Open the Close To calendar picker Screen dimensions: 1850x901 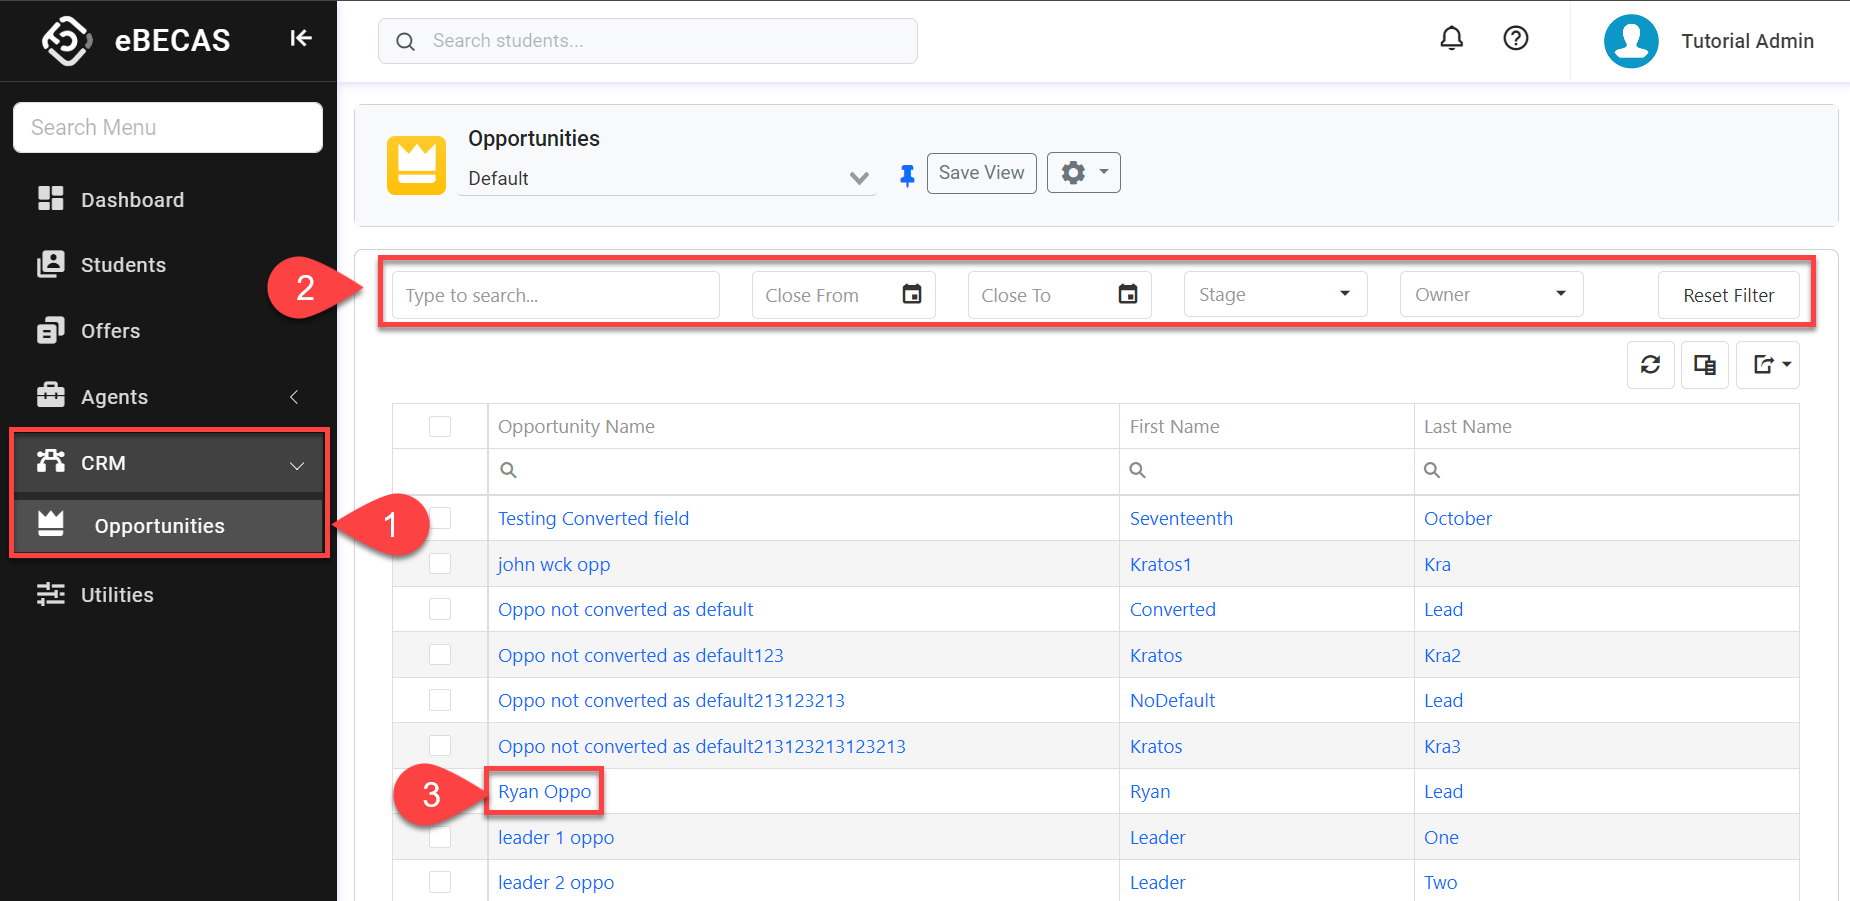[x=1128, y=294]
